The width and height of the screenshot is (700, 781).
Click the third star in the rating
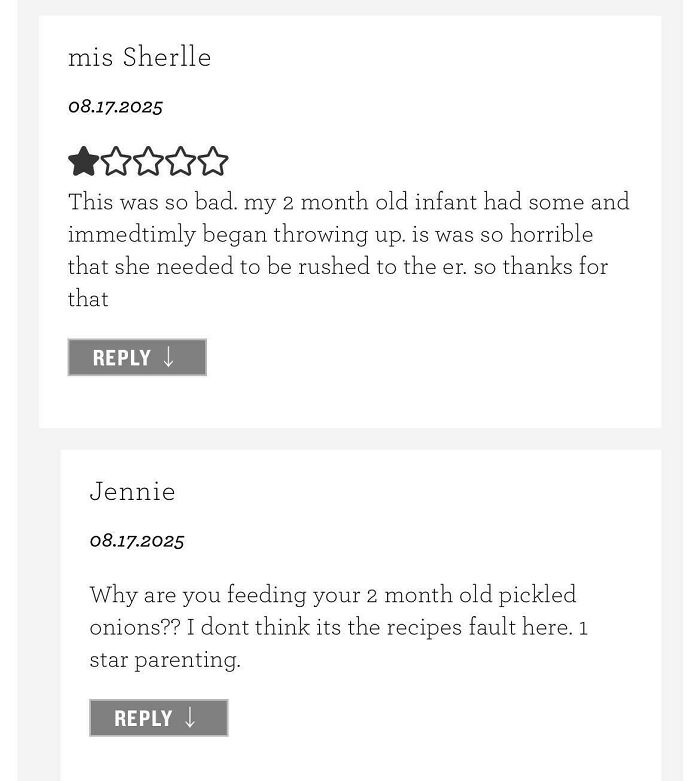pos(148,161)
